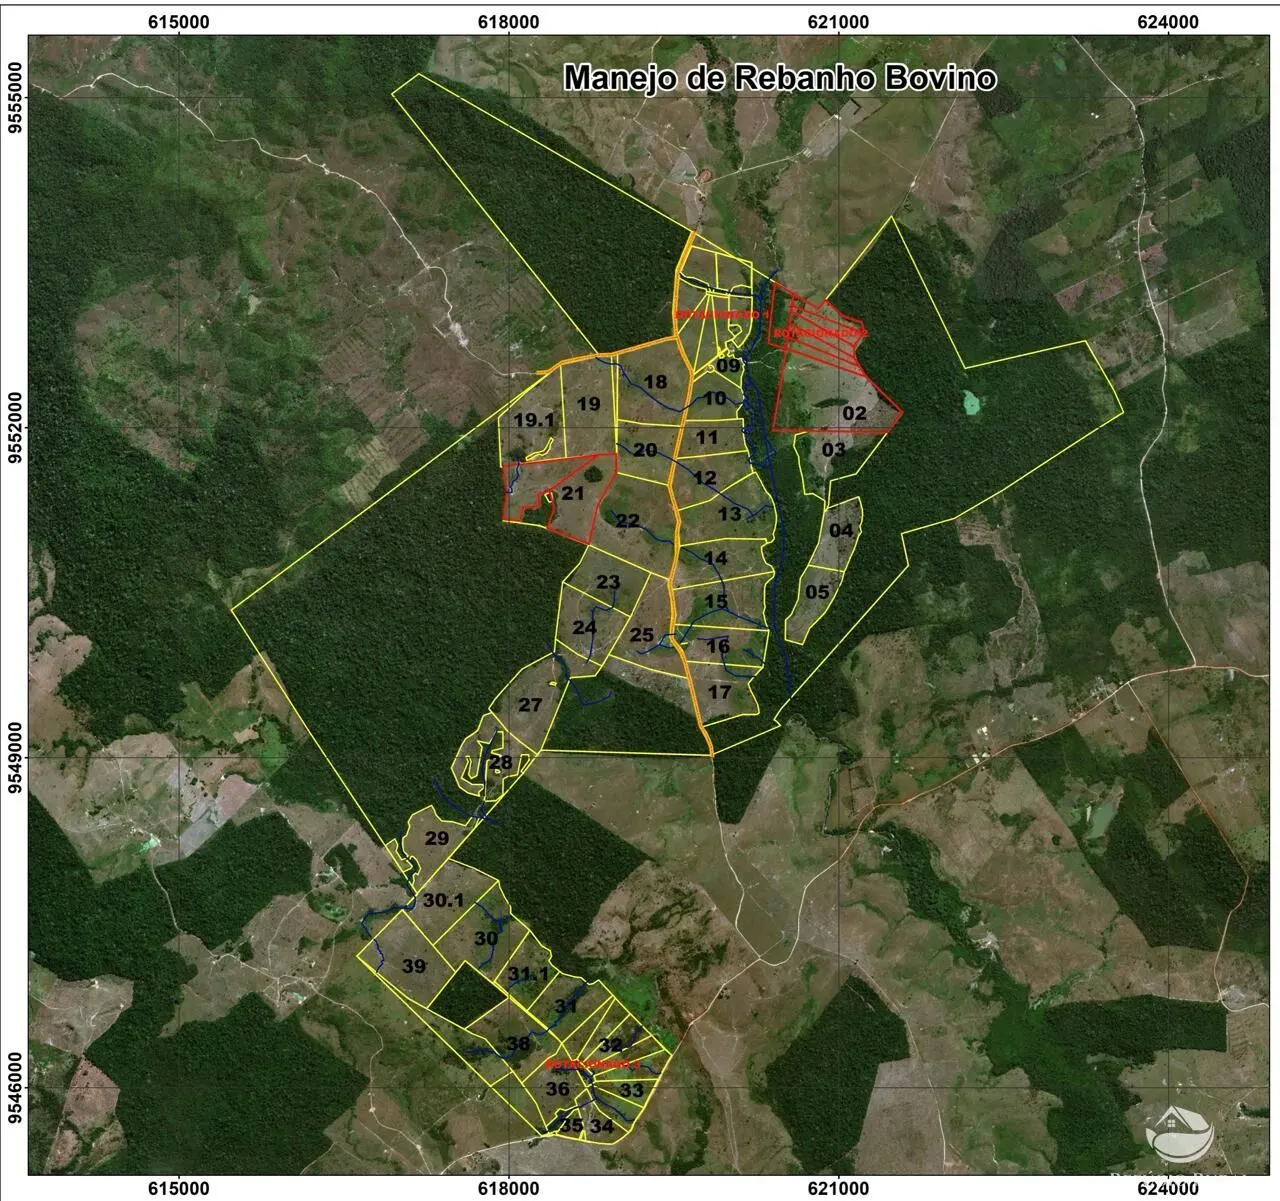Viewport: 1280px width, 1201px height.
Task: Select paddock number 33
Action: [632, 1090]
